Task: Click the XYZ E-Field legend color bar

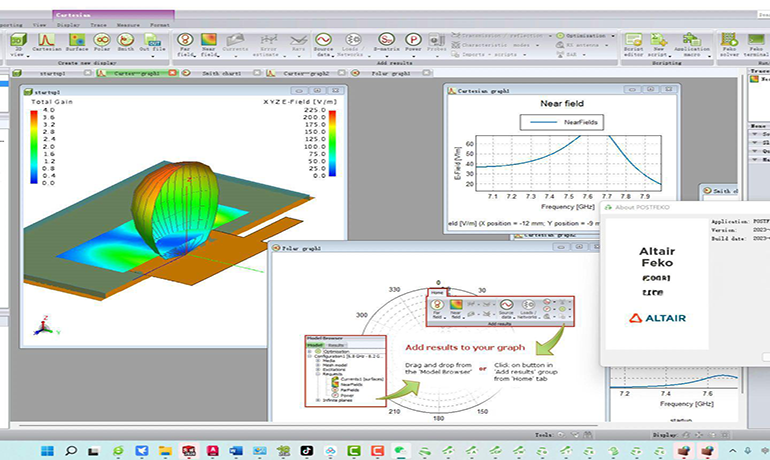Action: [x=332, y=143]
